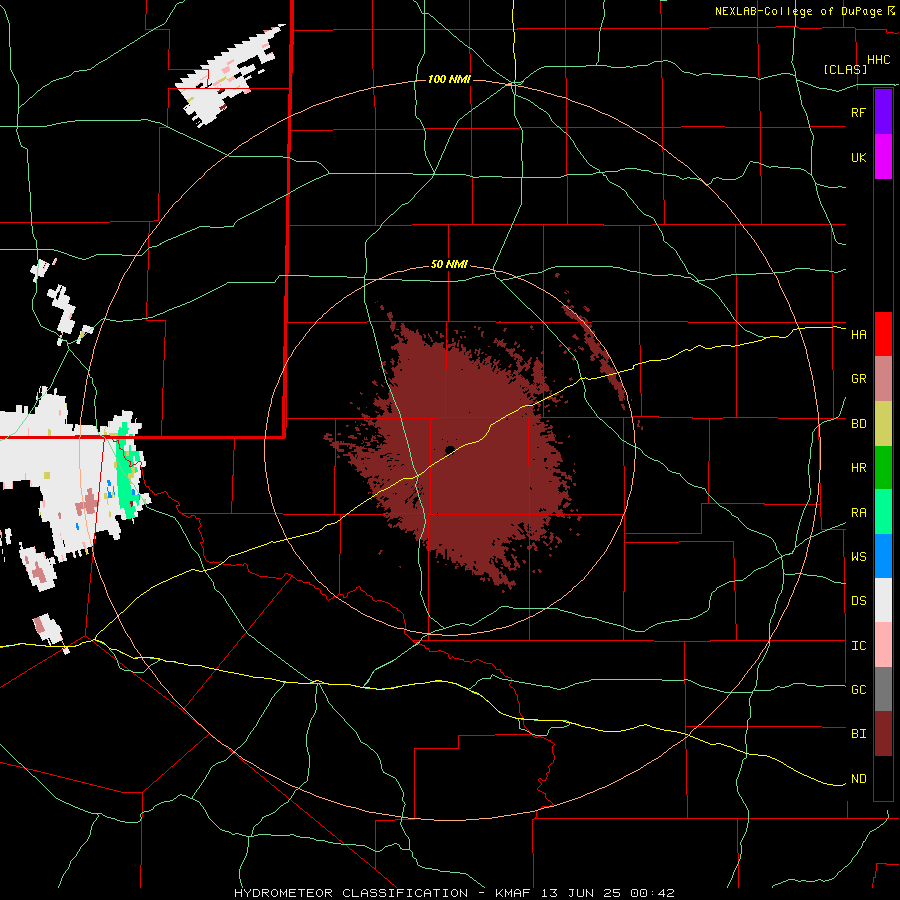Click the HA red legend swatch

(x=883, y=334)
